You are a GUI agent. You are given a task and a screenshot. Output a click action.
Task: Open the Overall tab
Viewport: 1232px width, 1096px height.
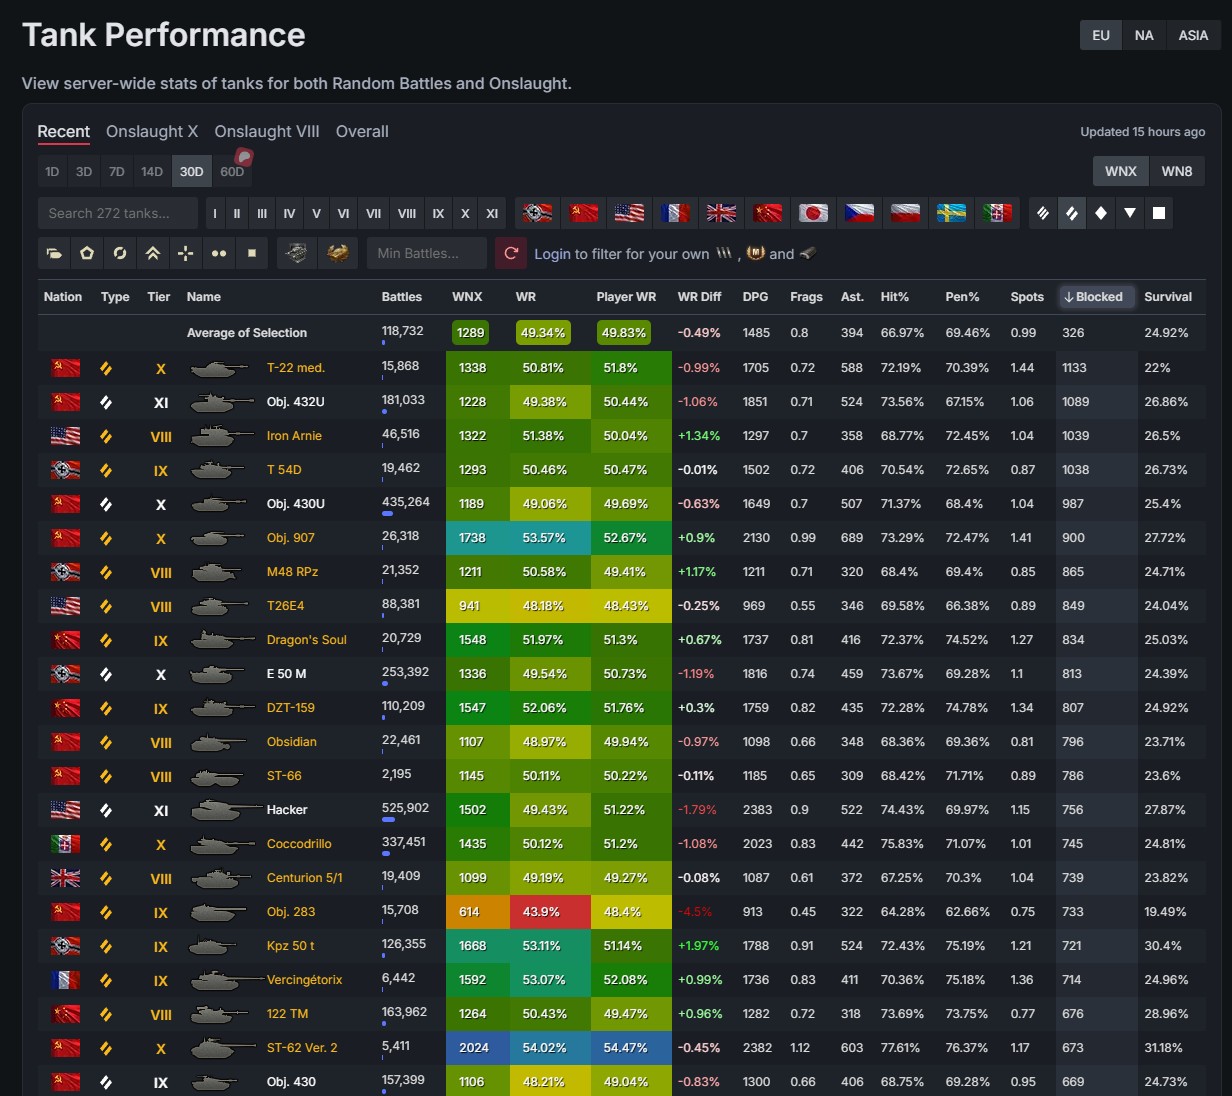[362, 131]
